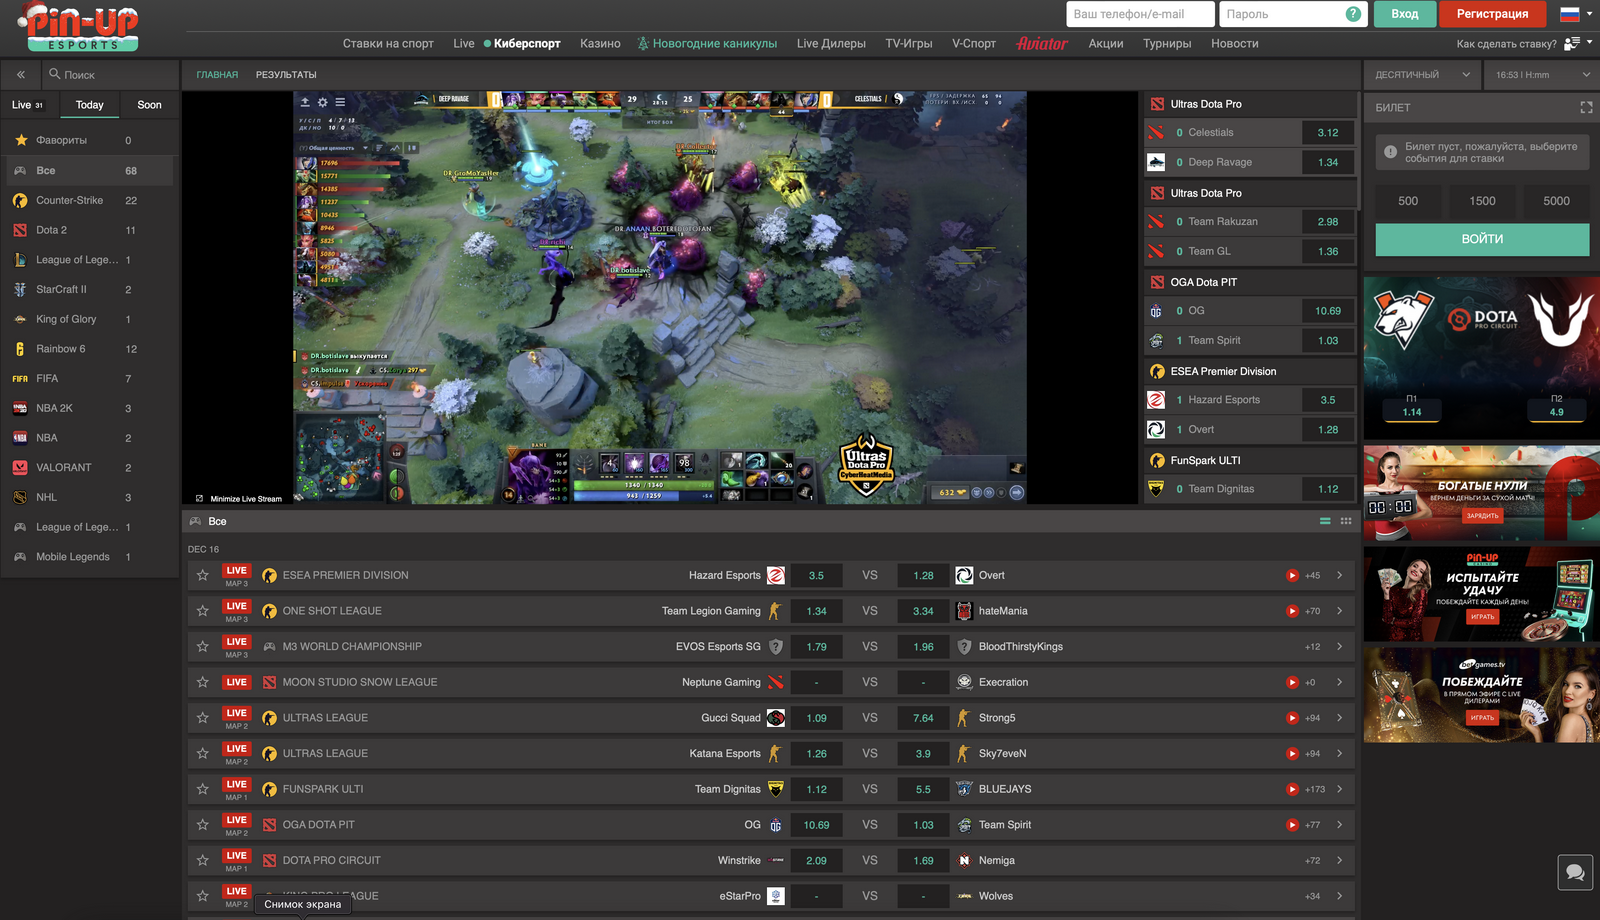
Task: Collapse the left sidebar with double-arrow icon
Action: [21, 75]
